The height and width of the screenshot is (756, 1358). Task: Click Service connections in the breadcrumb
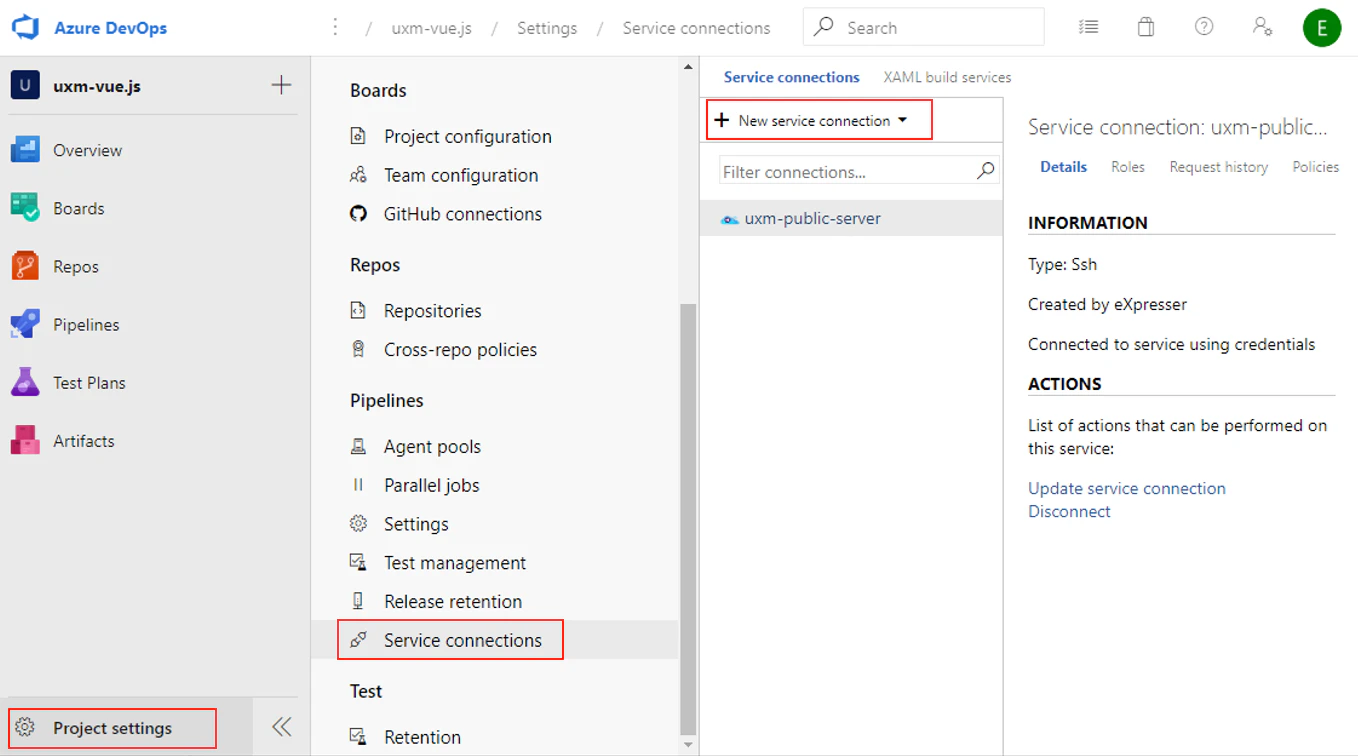coord(696,28)
